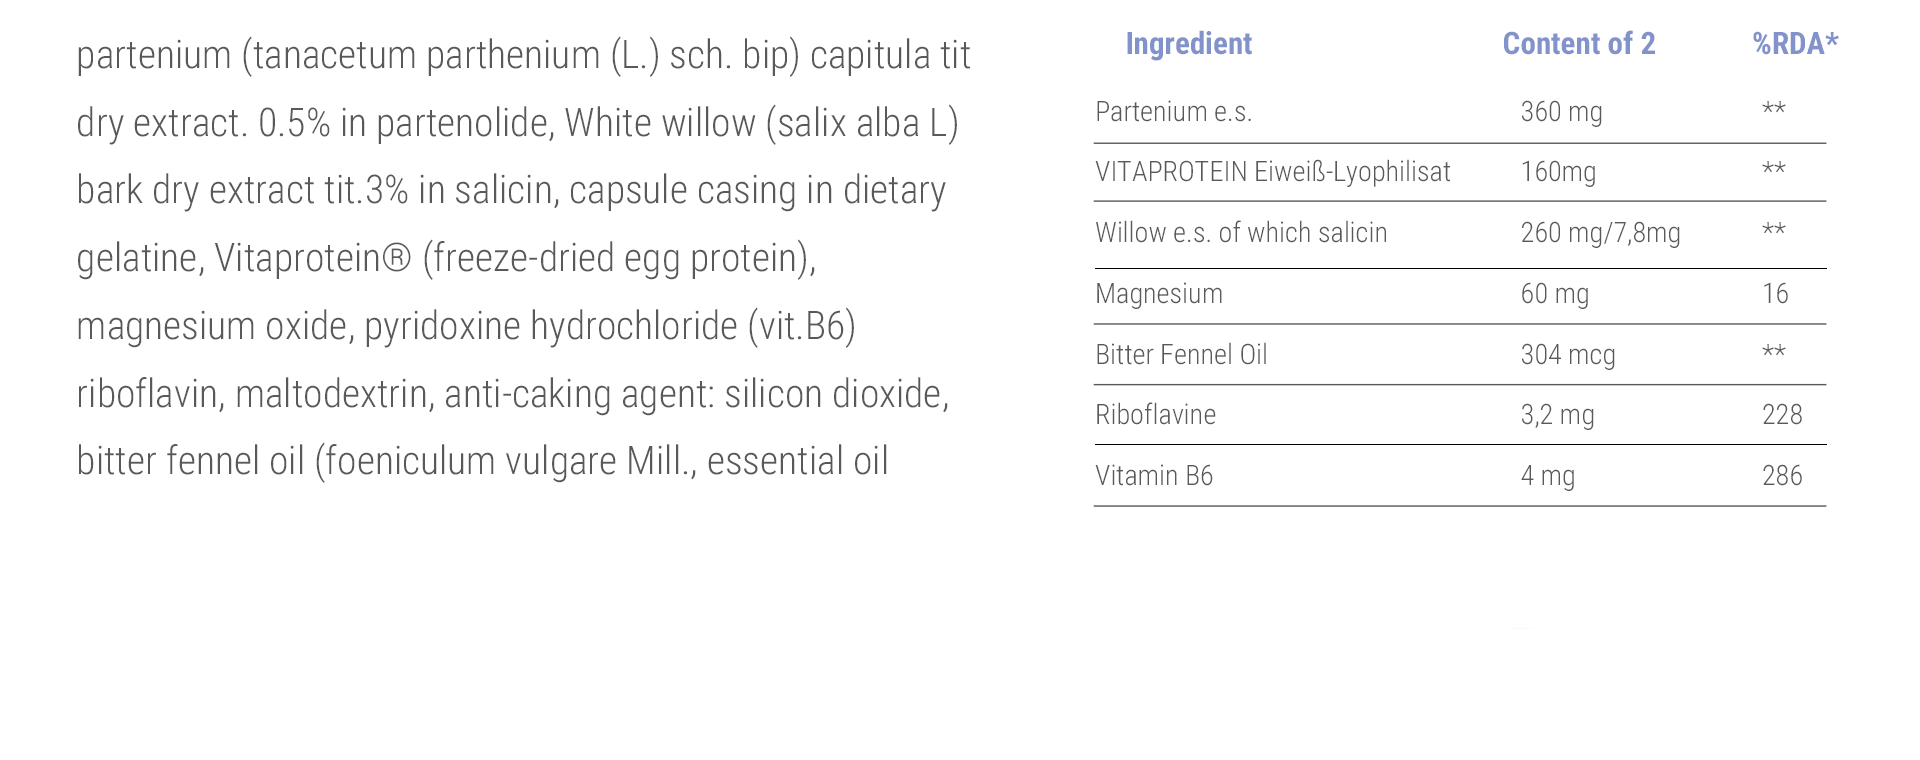Click the Magnesium ingredient cell
1920x760 pixels.
1159,294
